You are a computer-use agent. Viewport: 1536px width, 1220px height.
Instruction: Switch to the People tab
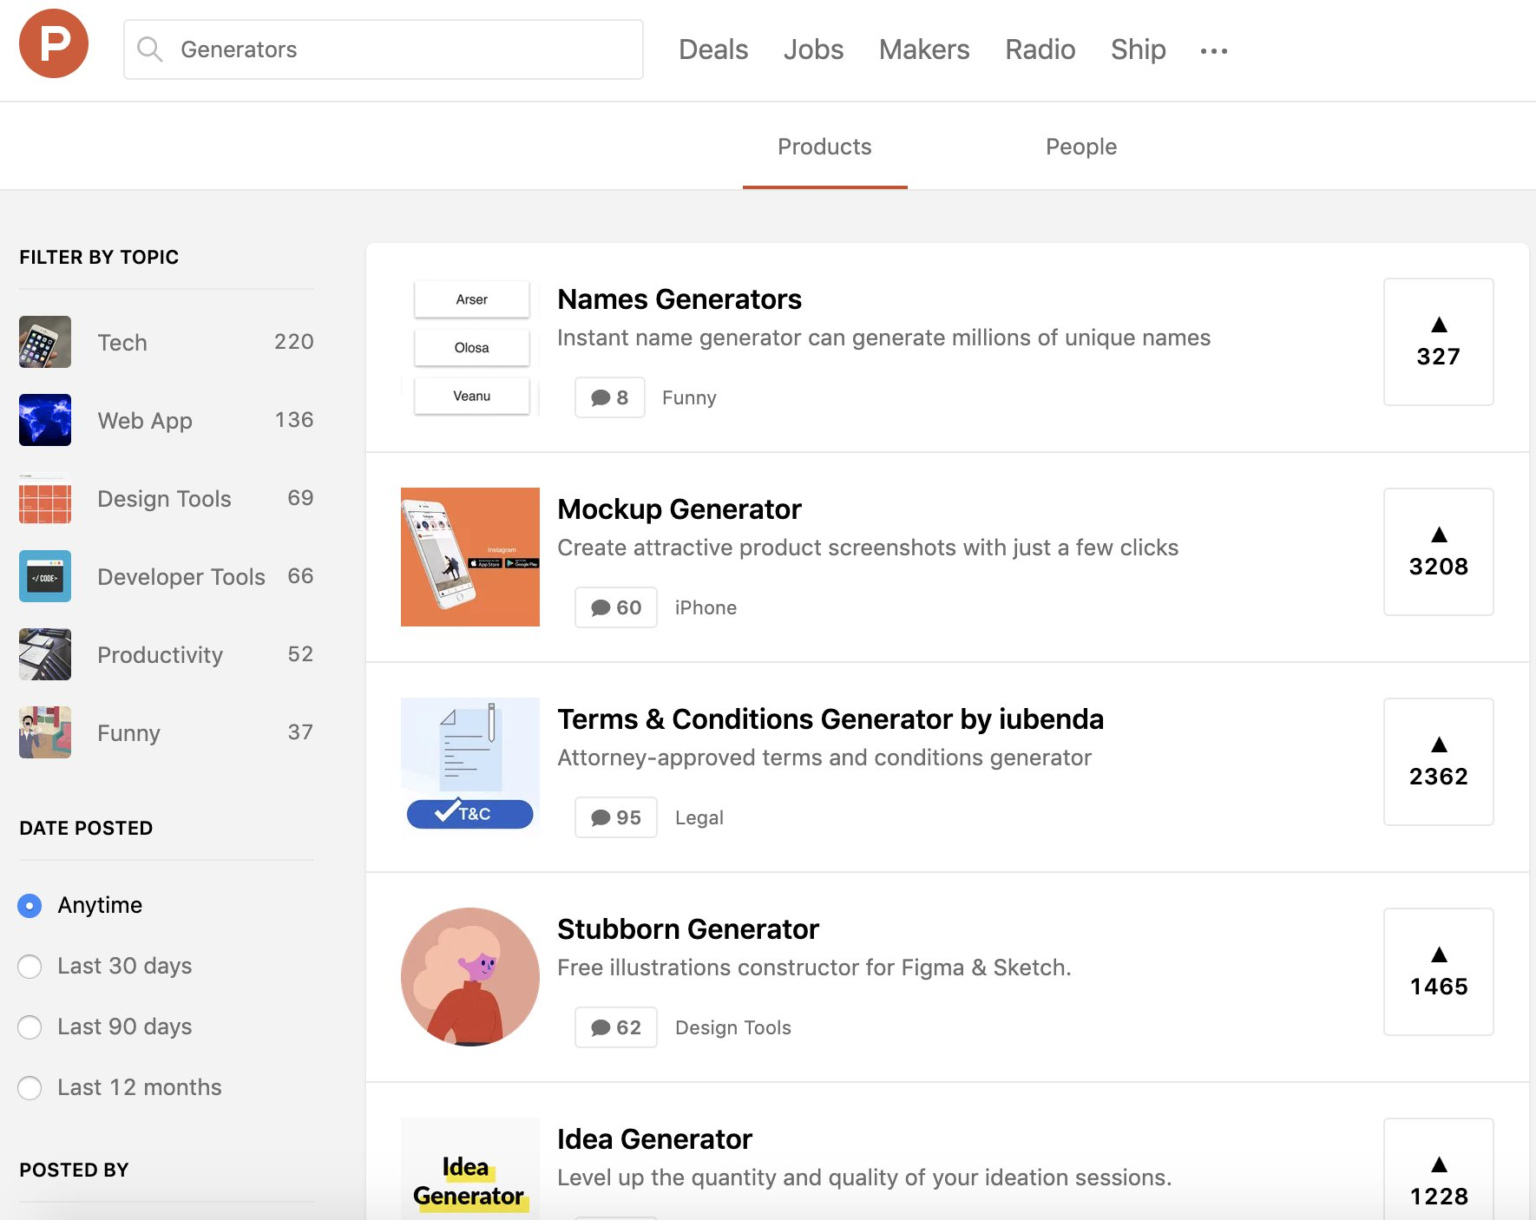(x=1081, y=146)
